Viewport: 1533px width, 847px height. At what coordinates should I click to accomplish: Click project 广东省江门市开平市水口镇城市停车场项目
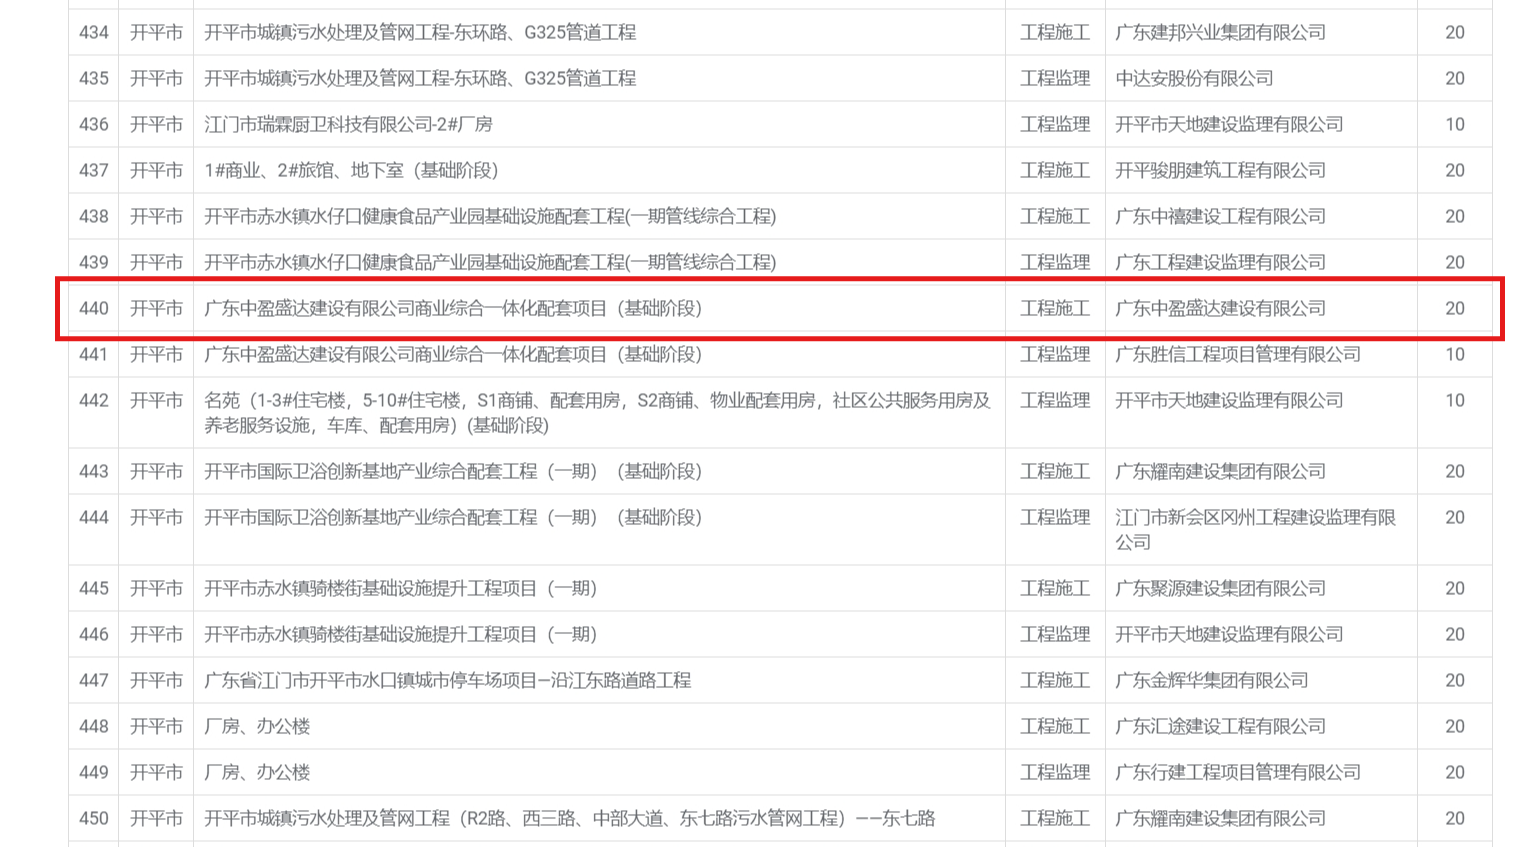click(x=447, y=681)
